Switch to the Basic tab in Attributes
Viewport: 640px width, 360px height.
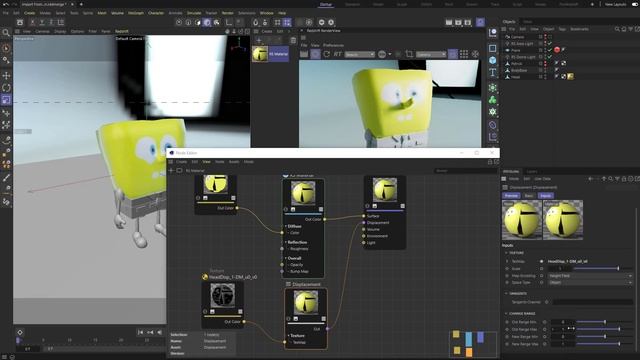point(529,196)
